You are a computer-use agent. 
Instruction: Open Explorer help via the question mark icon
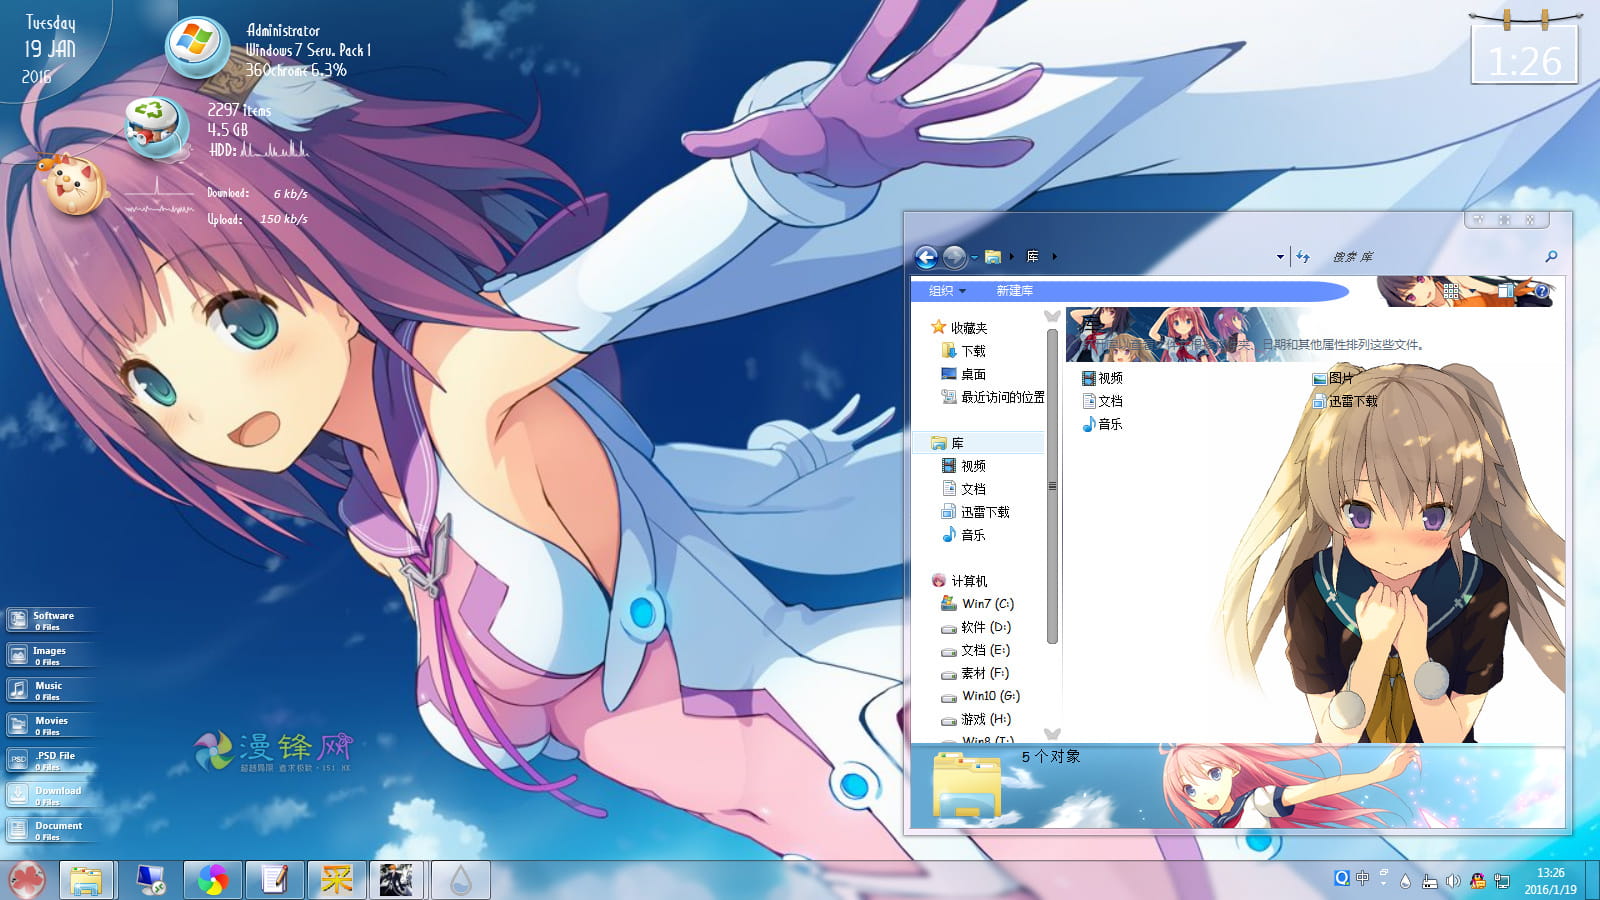coord(1544,291)
